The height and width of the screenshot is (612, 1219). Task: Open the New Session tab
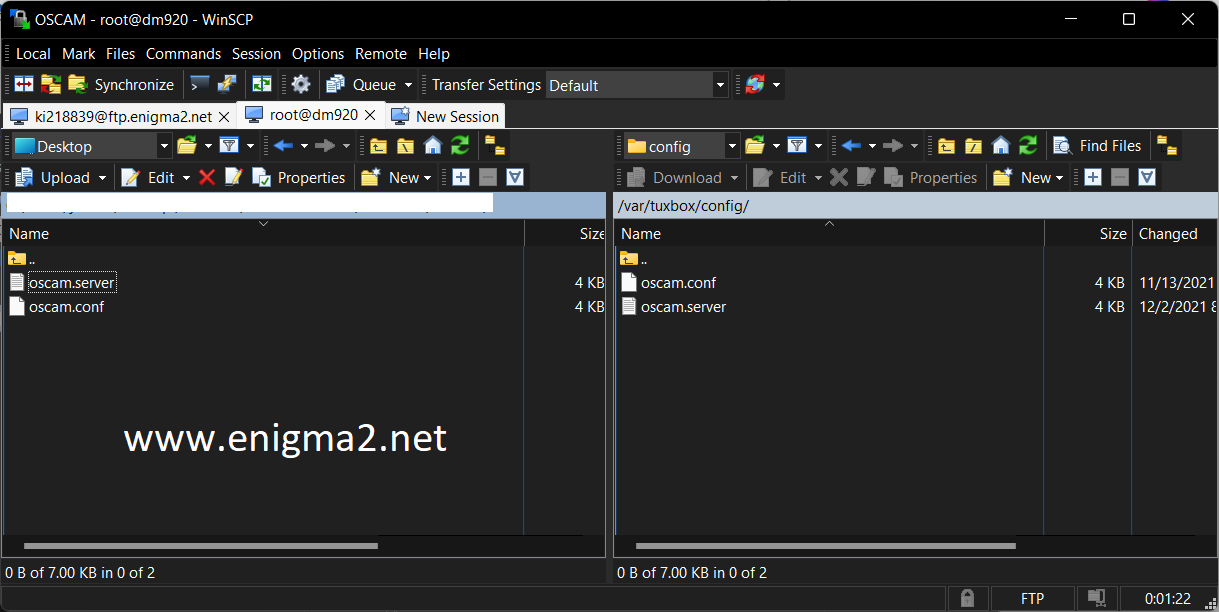(445, 116)
